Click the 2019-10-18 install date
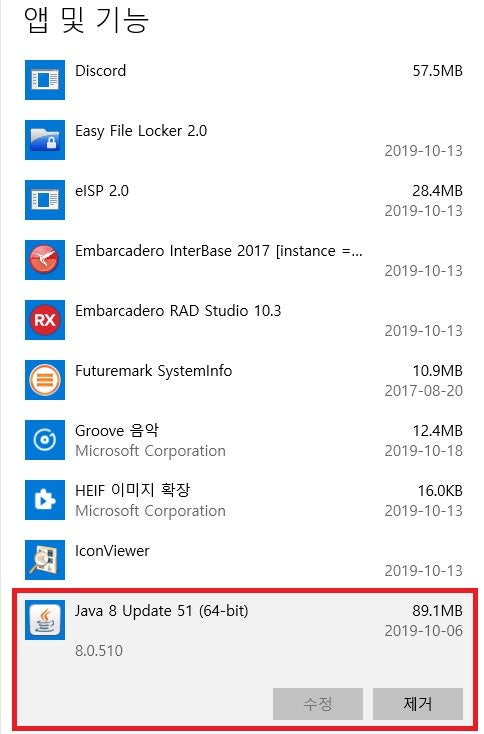Viewport: 484px width, 734px height. coord(424,450)
